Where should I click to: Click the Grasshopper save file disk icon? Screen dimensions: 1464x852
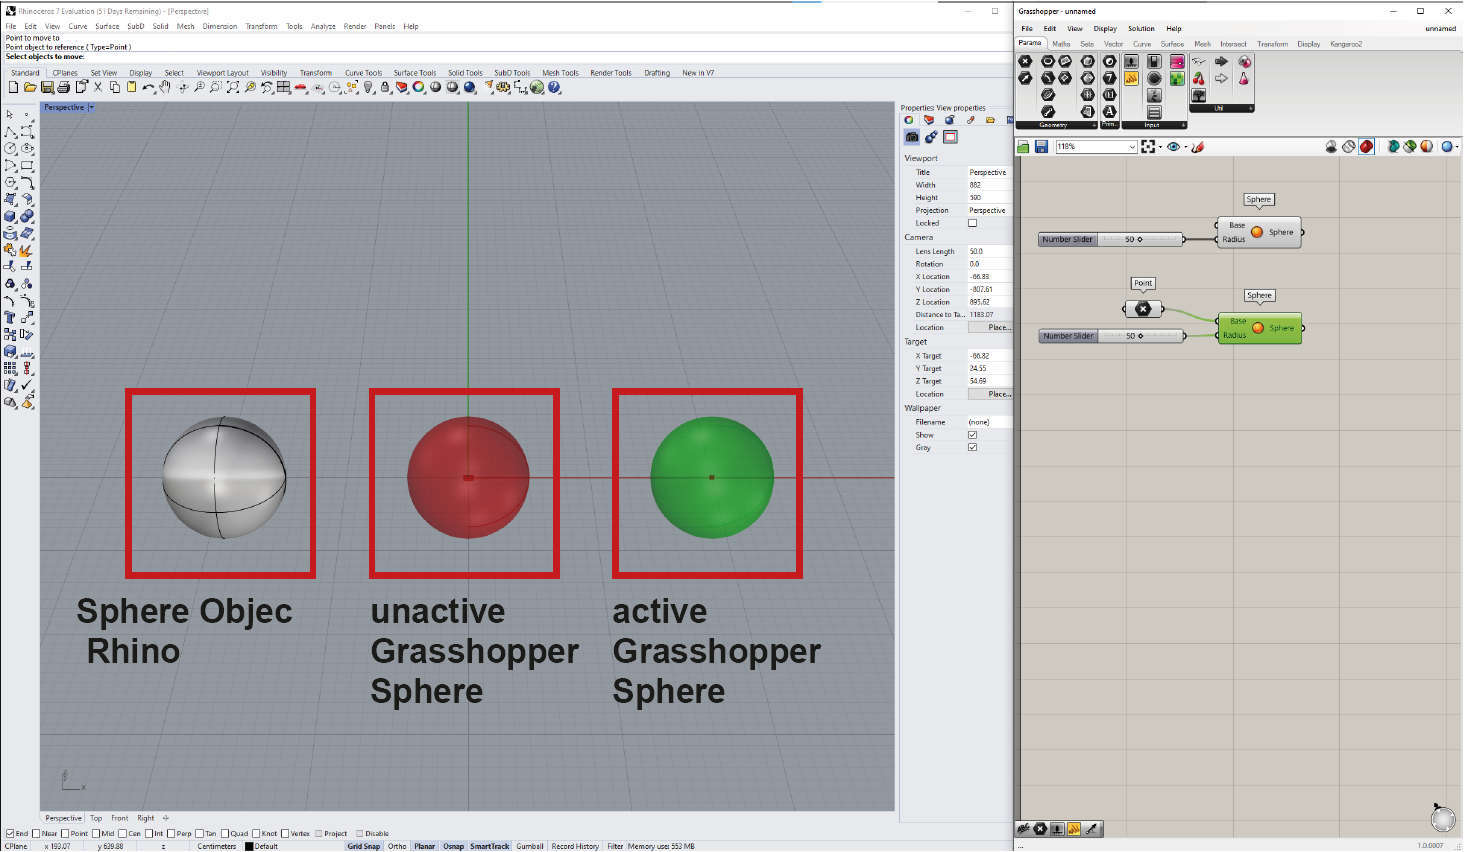(x=1041, y=146)
